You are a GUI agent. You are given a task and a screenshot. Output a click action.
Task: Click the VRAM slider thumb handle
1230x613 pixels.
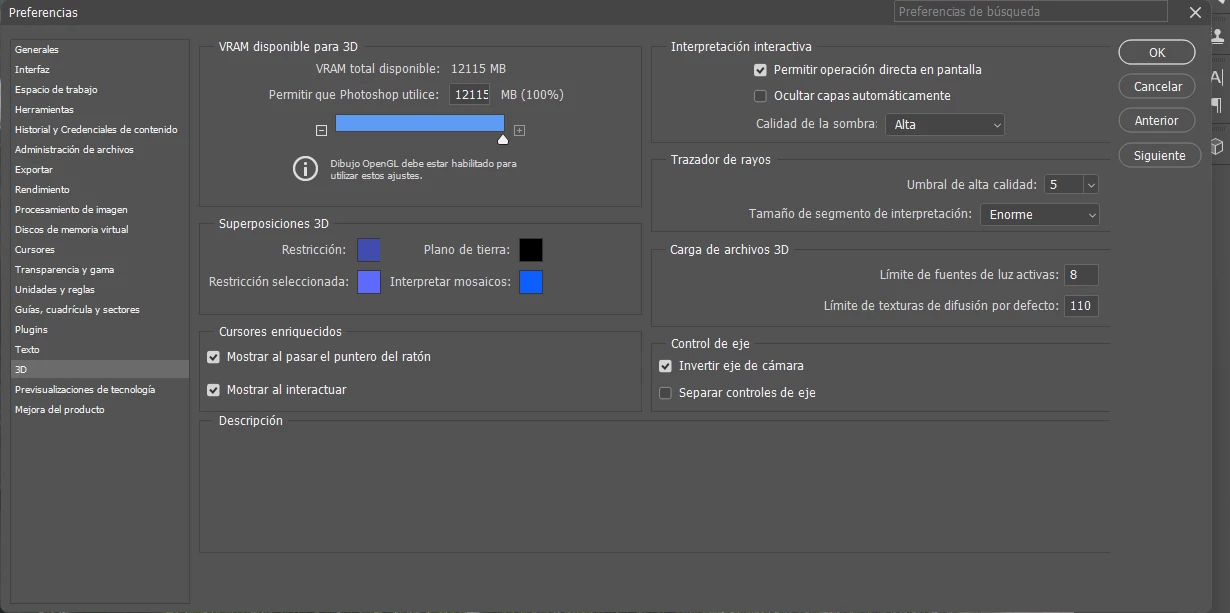pyautogui.click(x=503, y=139)
